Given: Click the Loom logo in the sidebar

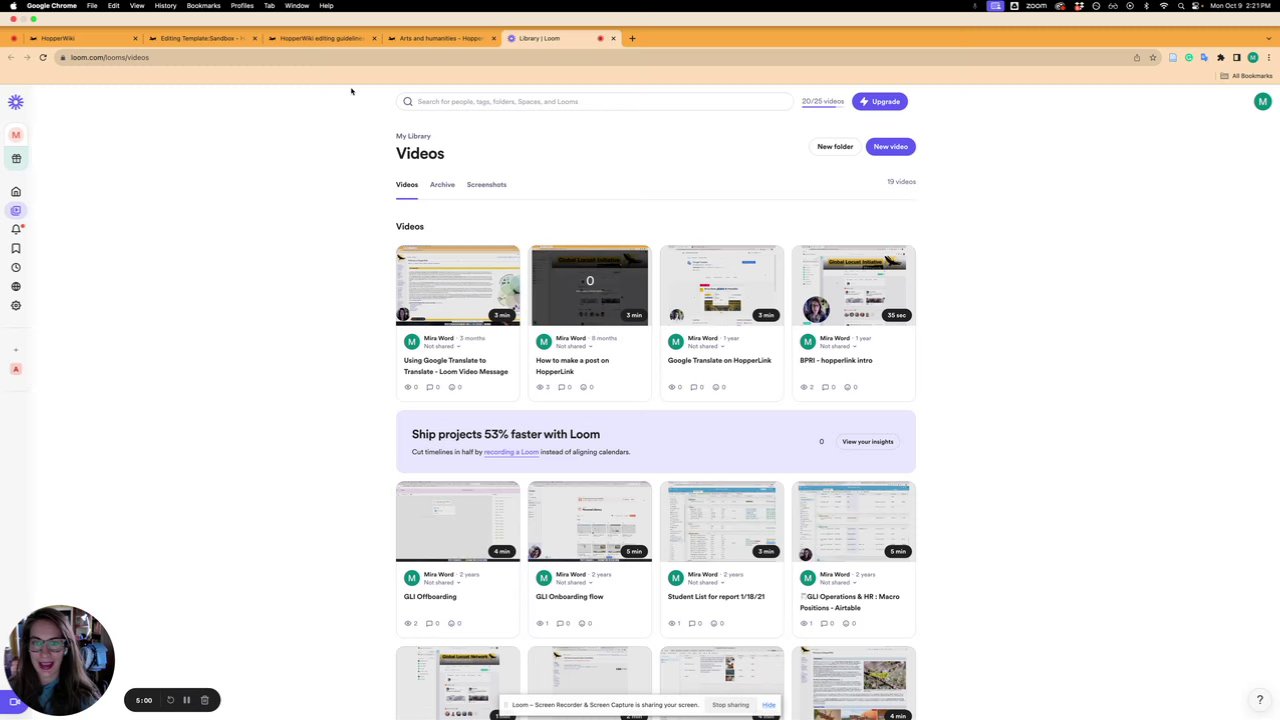Looking at the screenshot, I should [x=16, y=102].
